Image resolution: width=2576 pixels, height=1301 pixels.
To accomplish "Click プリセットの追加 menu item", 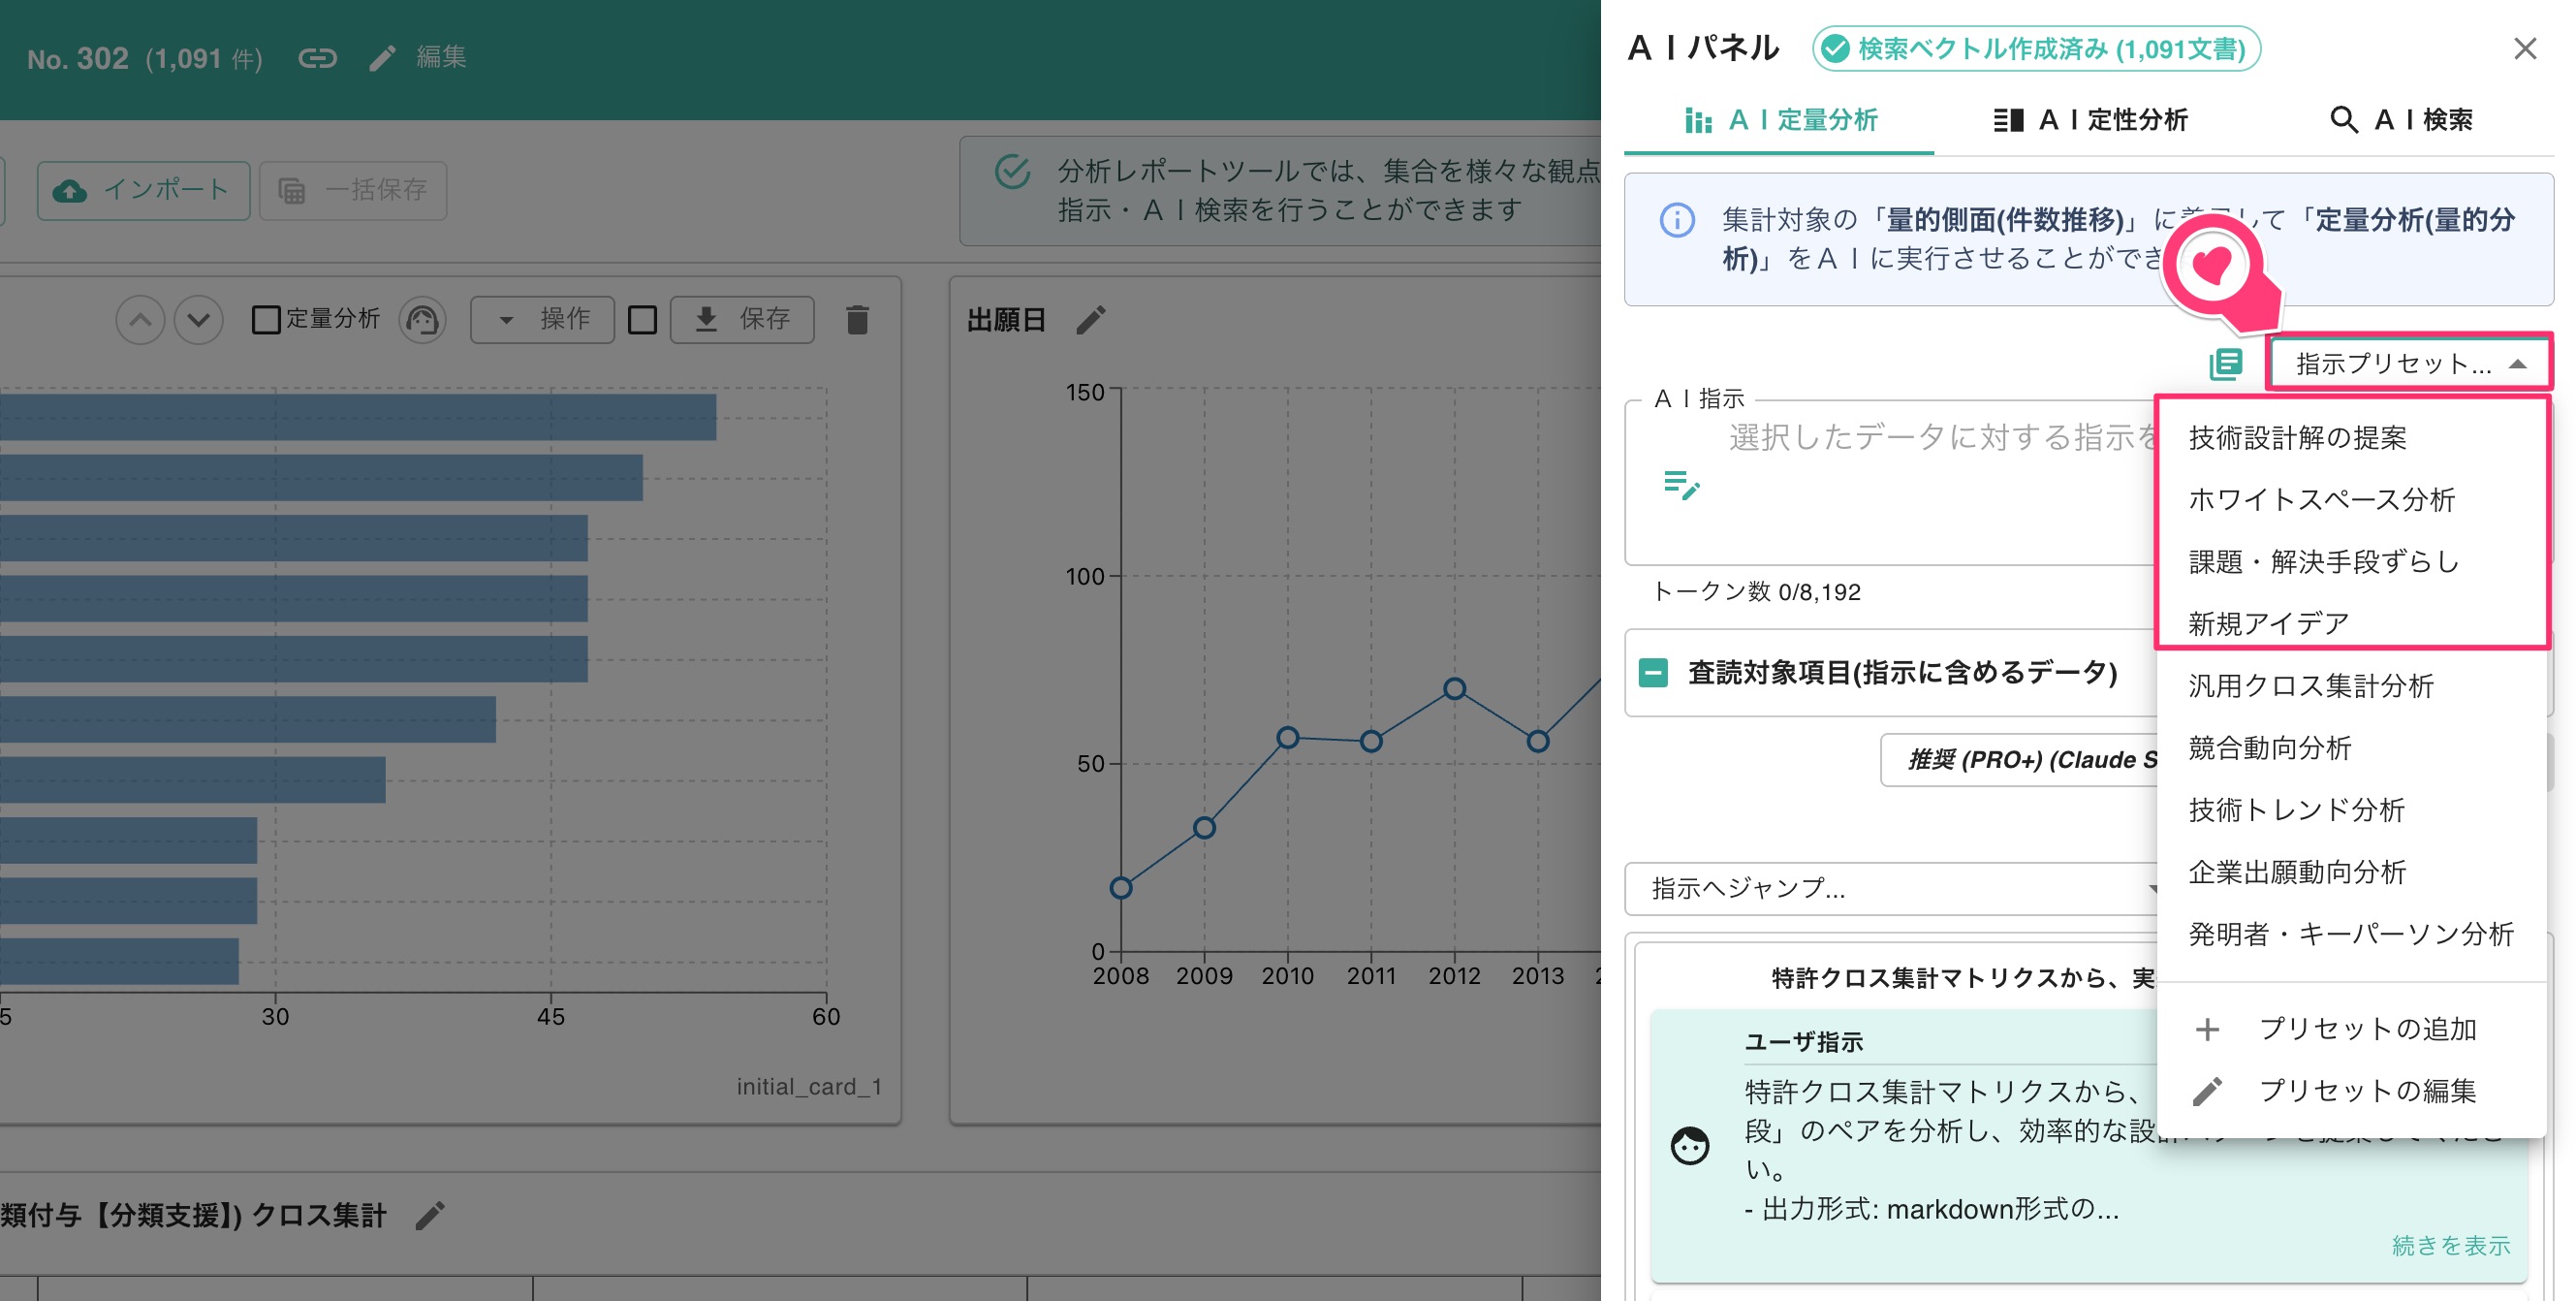I will (x=2352, y=1029).
